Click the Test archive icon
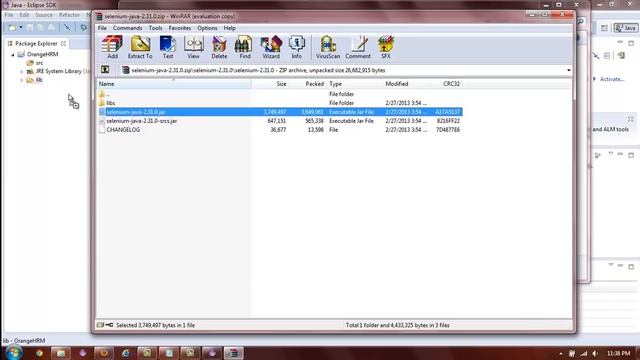Screen dimensions: 640x360 point(168,47)
